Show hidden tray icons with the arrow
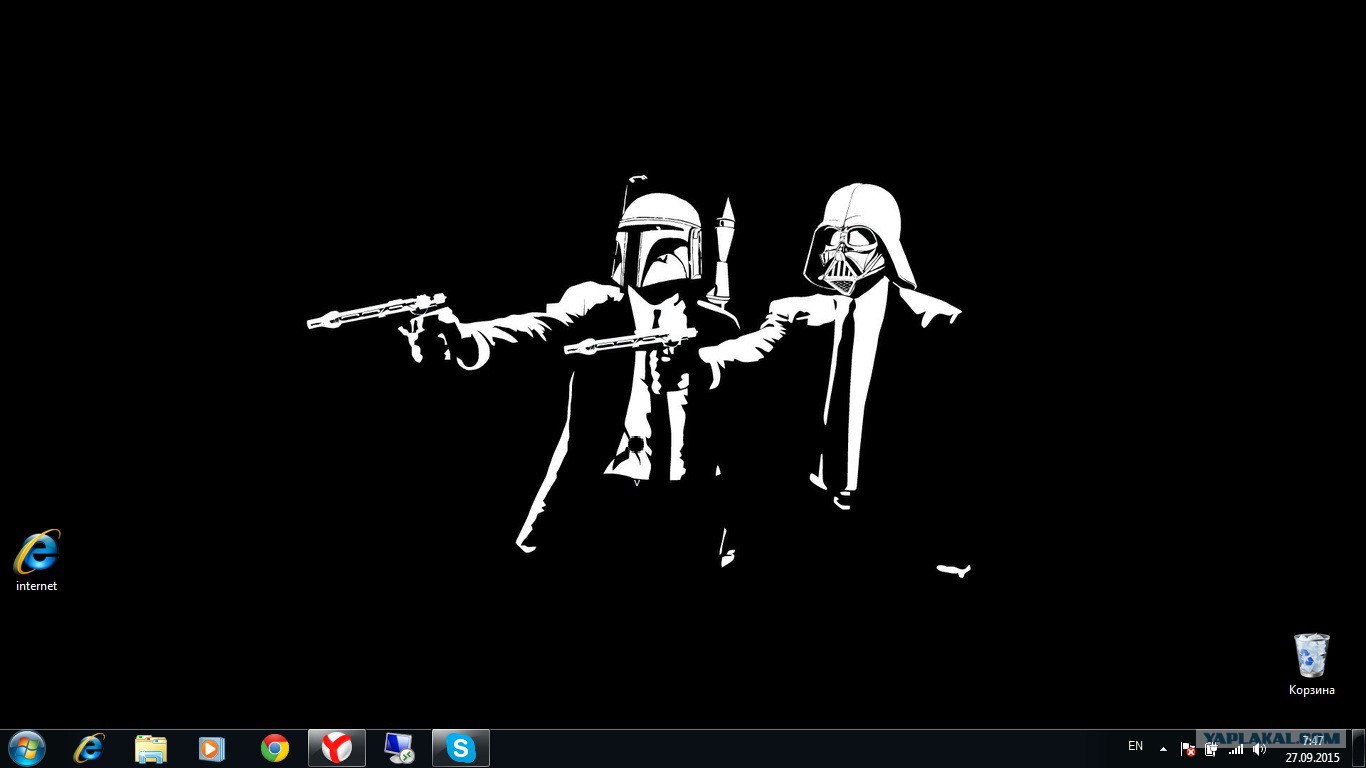This screenshot has height=768, width=1366. tap(1163, 748)
